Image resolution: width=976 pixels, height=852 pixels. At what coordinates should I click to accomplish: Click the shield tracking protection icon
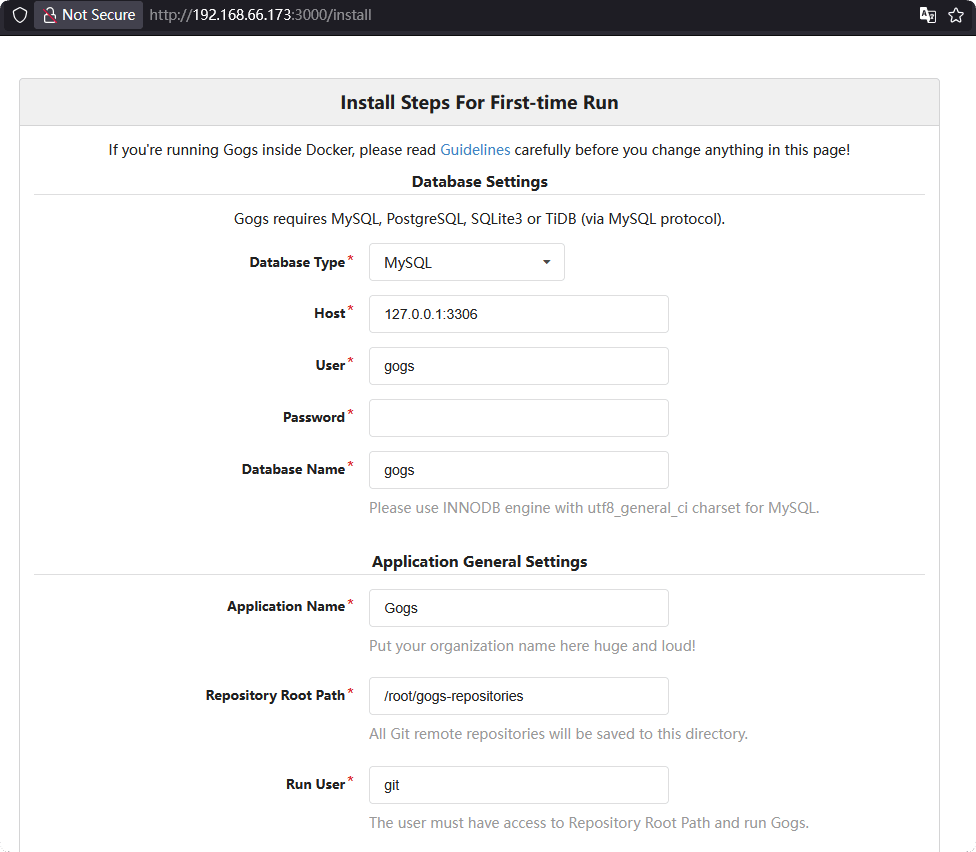[19, 15]
